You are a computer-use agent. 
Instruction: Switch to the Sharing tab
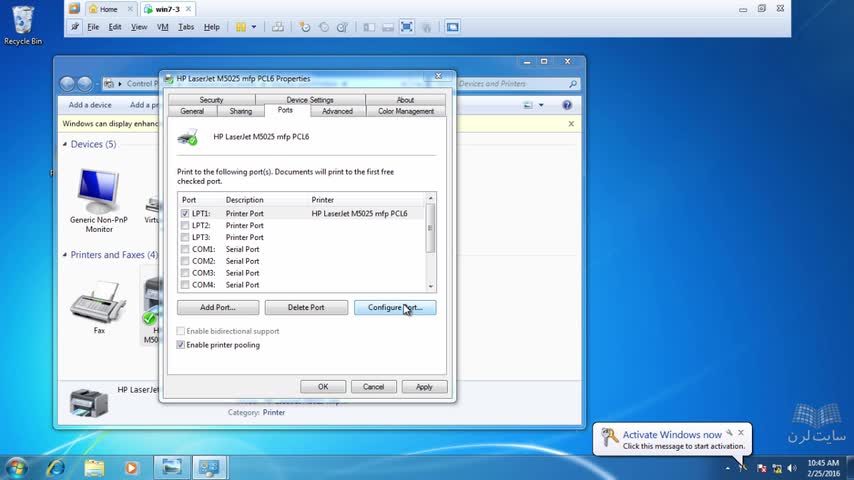tap(241, 111)
